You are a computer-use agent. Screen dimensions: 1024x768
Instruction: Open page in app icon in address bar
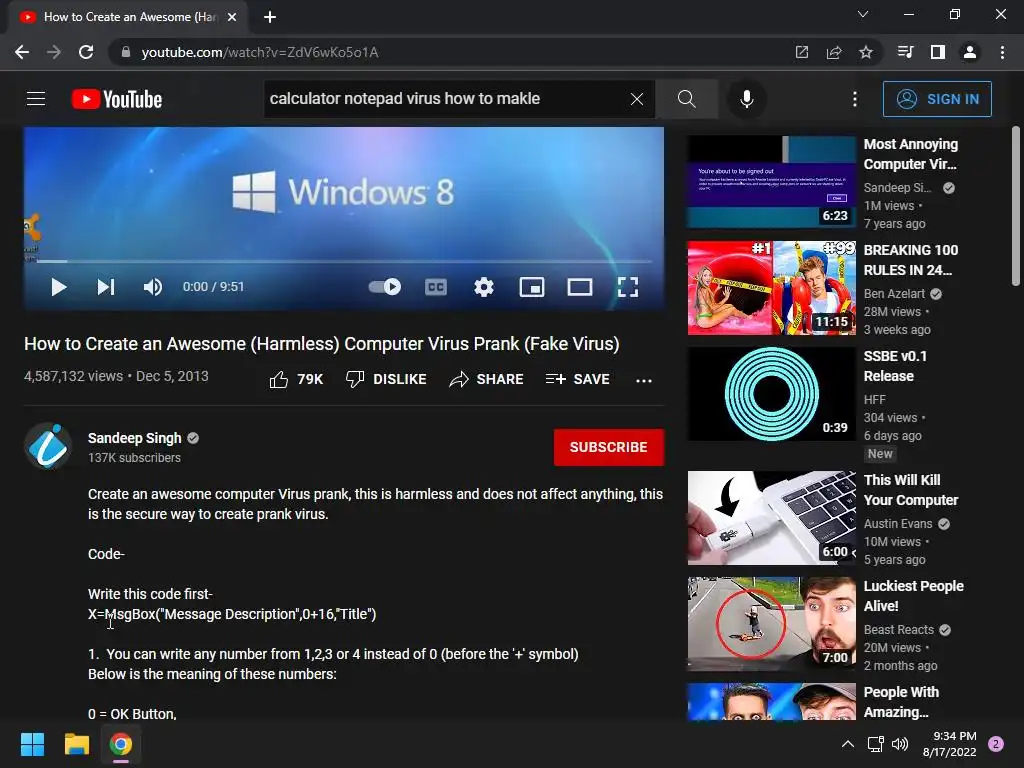pyautogui.click(x=801, y=52)
